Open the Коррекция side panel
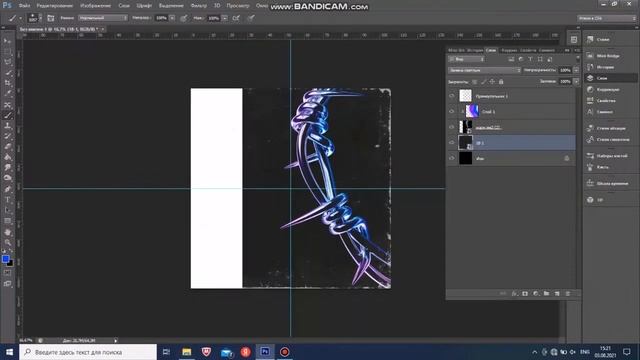Viewport: 640px width, 360px height. [x=608, y=89]
